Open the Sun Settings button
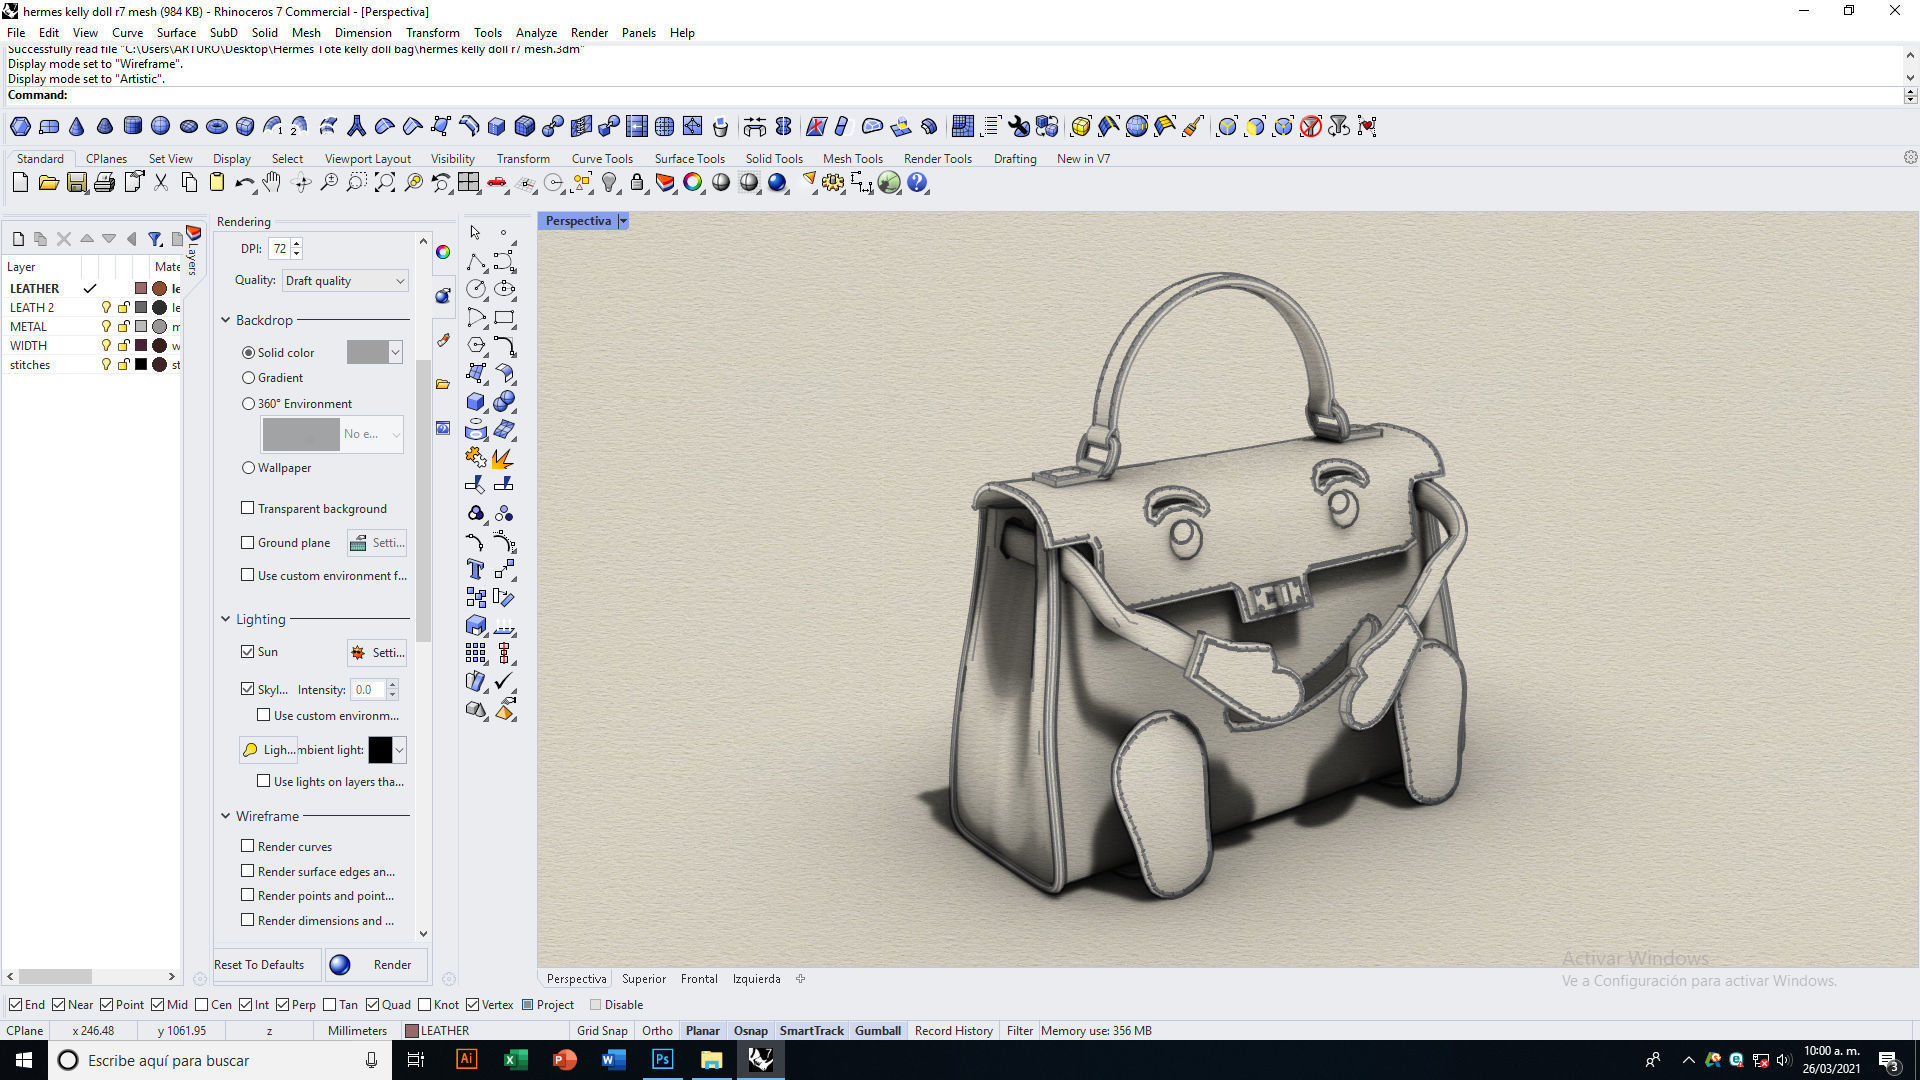 coord(377,652)
